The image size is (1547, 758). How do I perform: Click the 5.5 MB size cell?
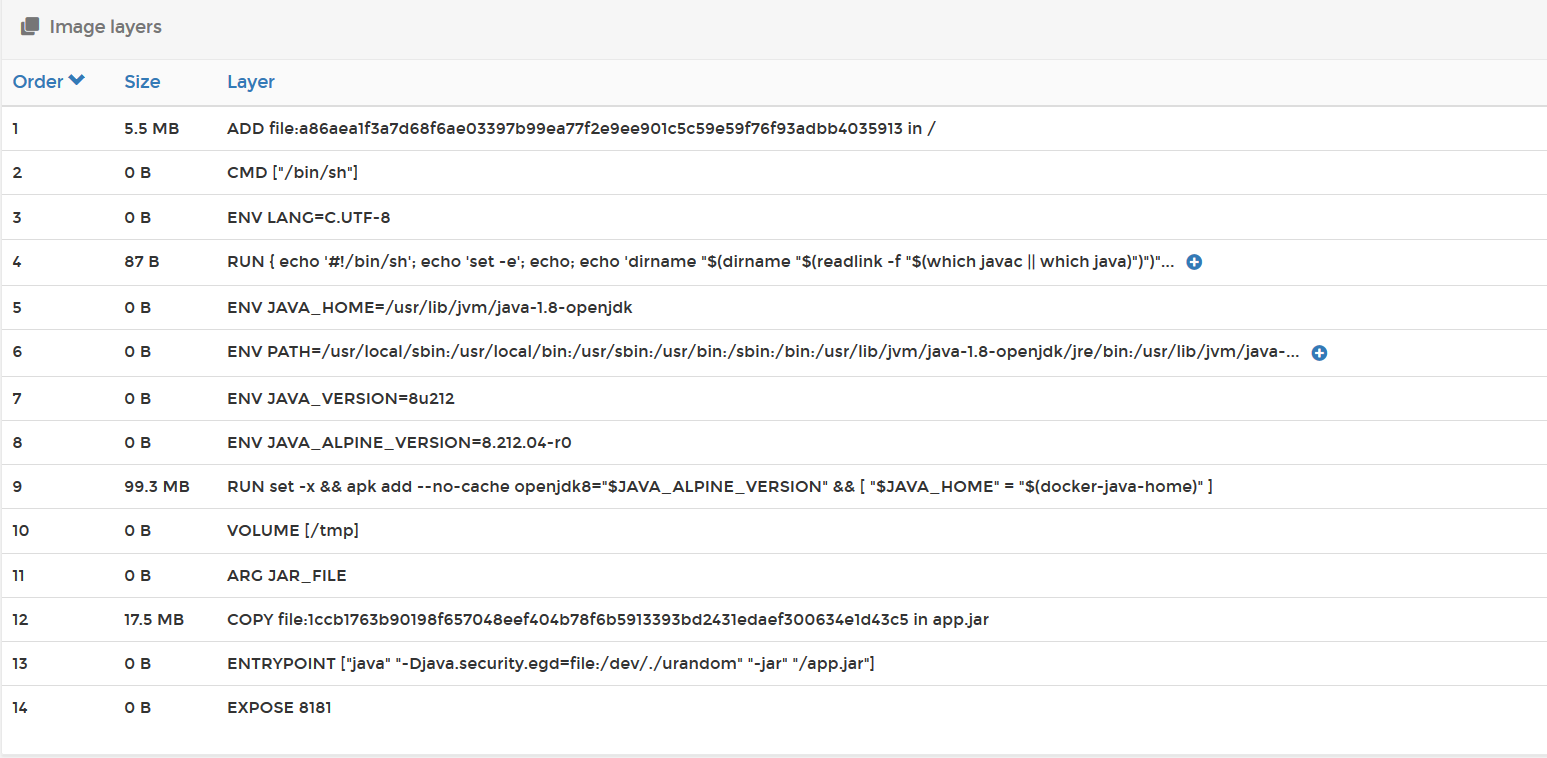point(152,128)
